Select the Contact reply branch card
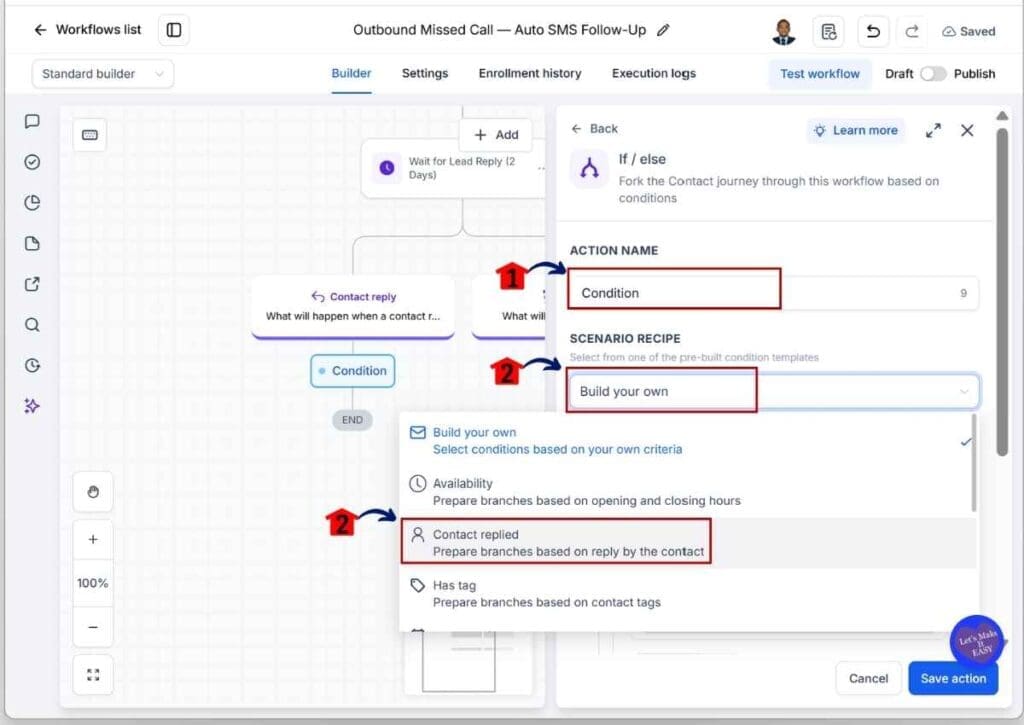This screenshot has height=725, width=1024. pyautogui.click(x=353, y=306)
